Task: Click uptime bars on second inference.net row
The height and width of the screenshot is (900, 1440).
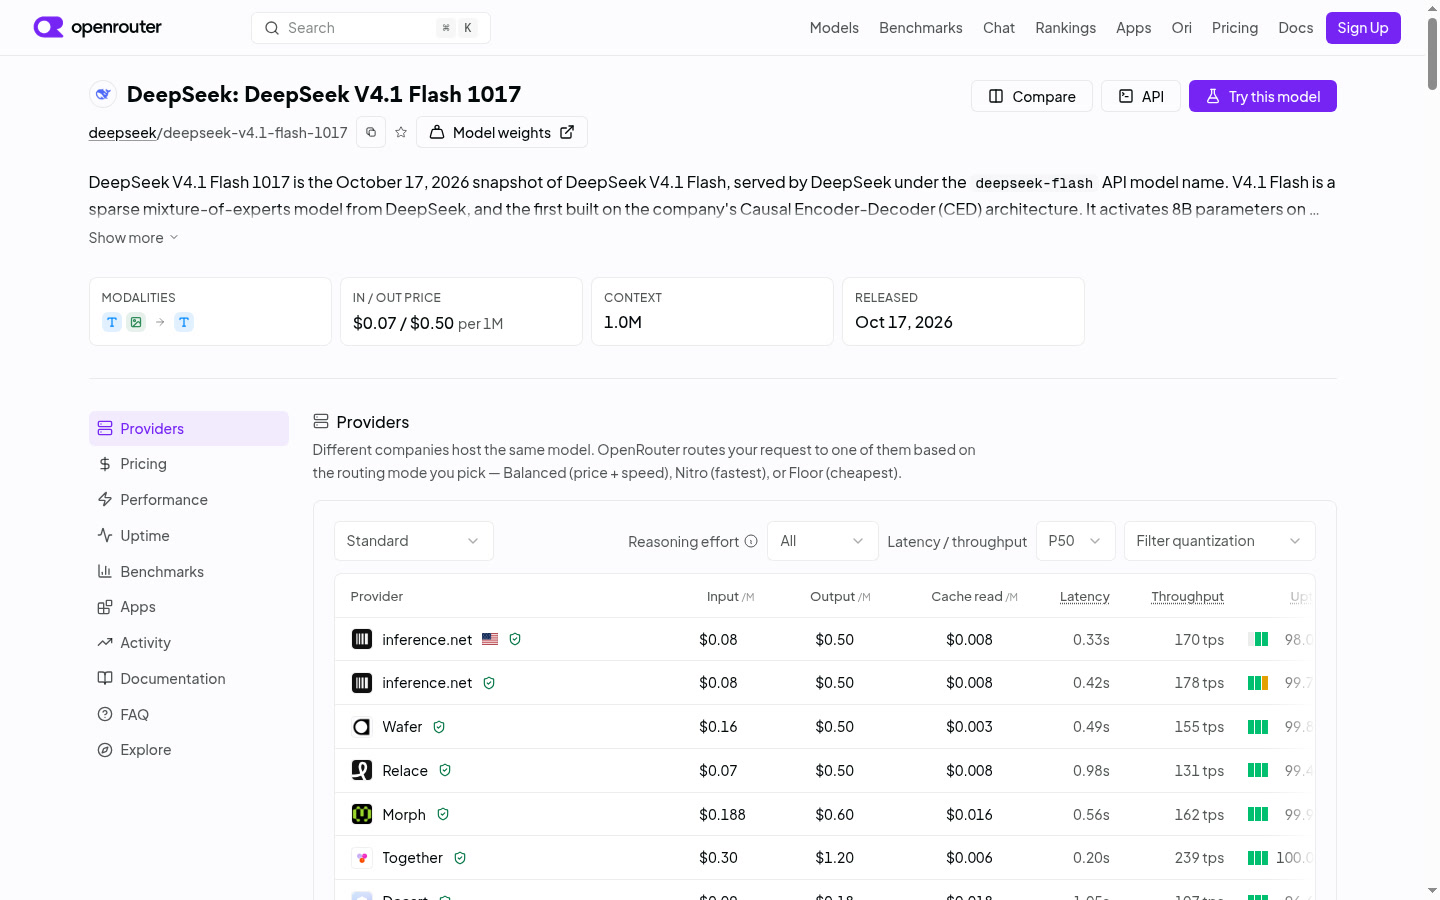Action: click(1258, 683)
